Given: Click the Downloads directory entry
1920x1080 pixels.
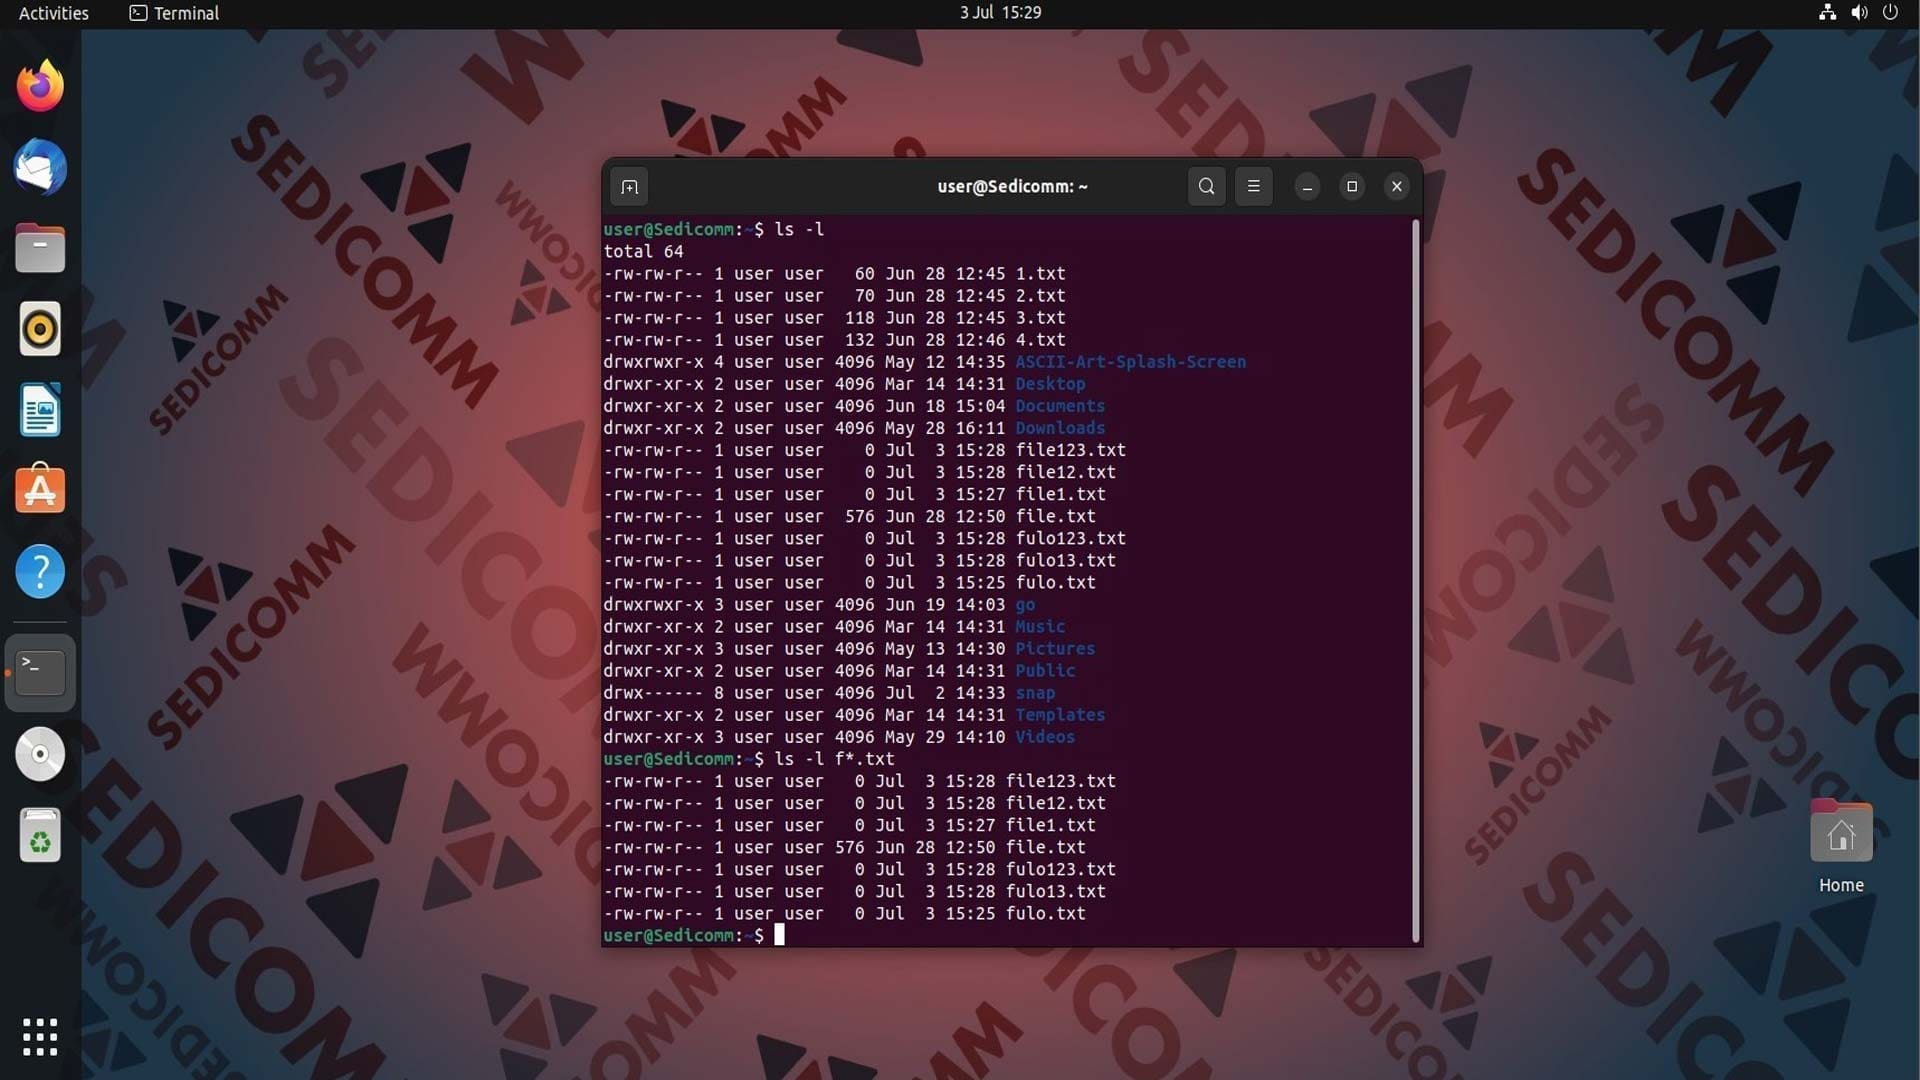Looking at the screenshot, I should click(1060, 428).
